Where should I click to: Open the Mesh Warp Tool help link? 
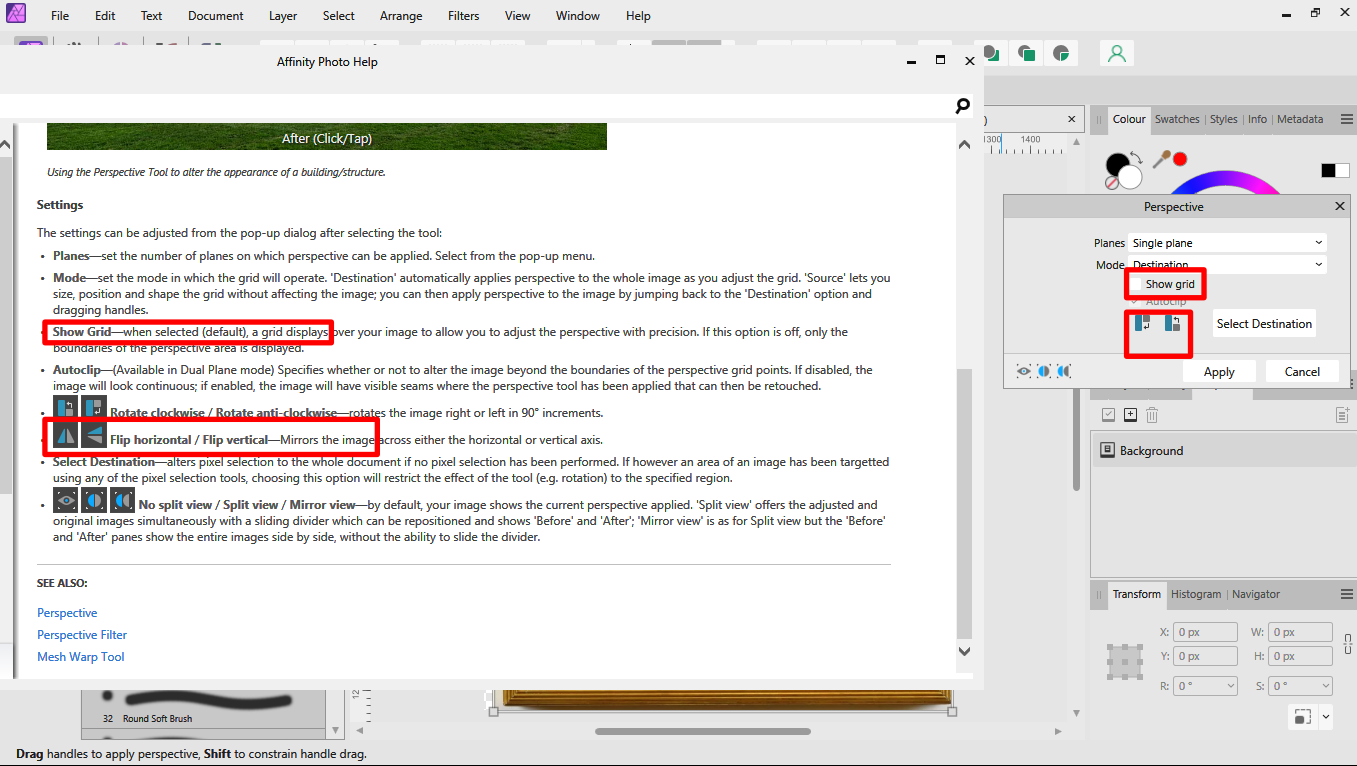pos(80,656)
